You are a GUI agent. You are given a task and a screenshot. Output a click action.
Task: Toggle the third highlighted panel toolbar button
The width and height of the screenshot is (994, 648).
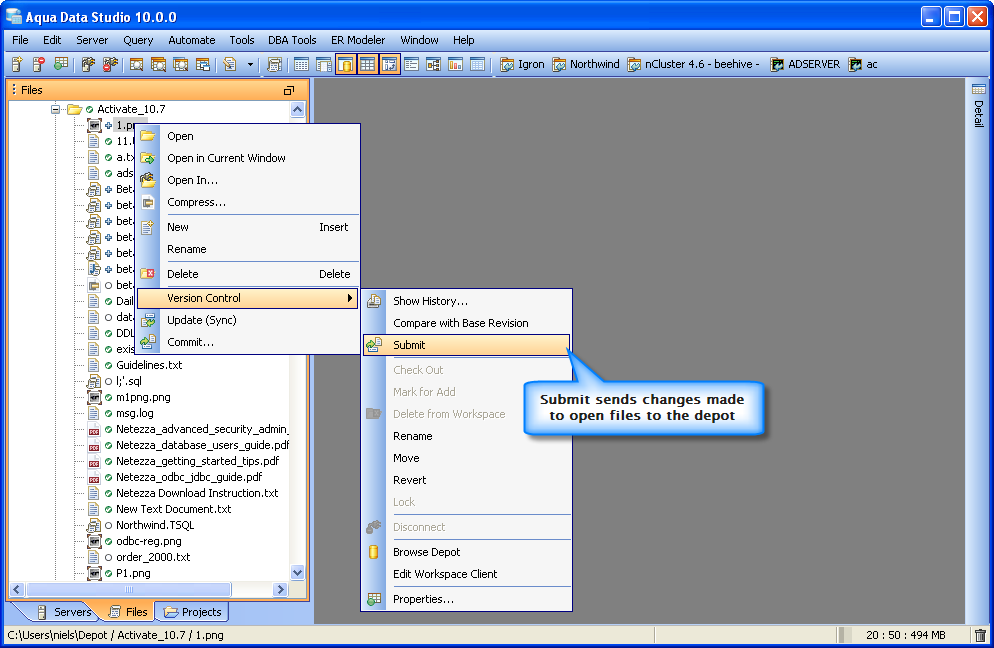pos(390,64)
